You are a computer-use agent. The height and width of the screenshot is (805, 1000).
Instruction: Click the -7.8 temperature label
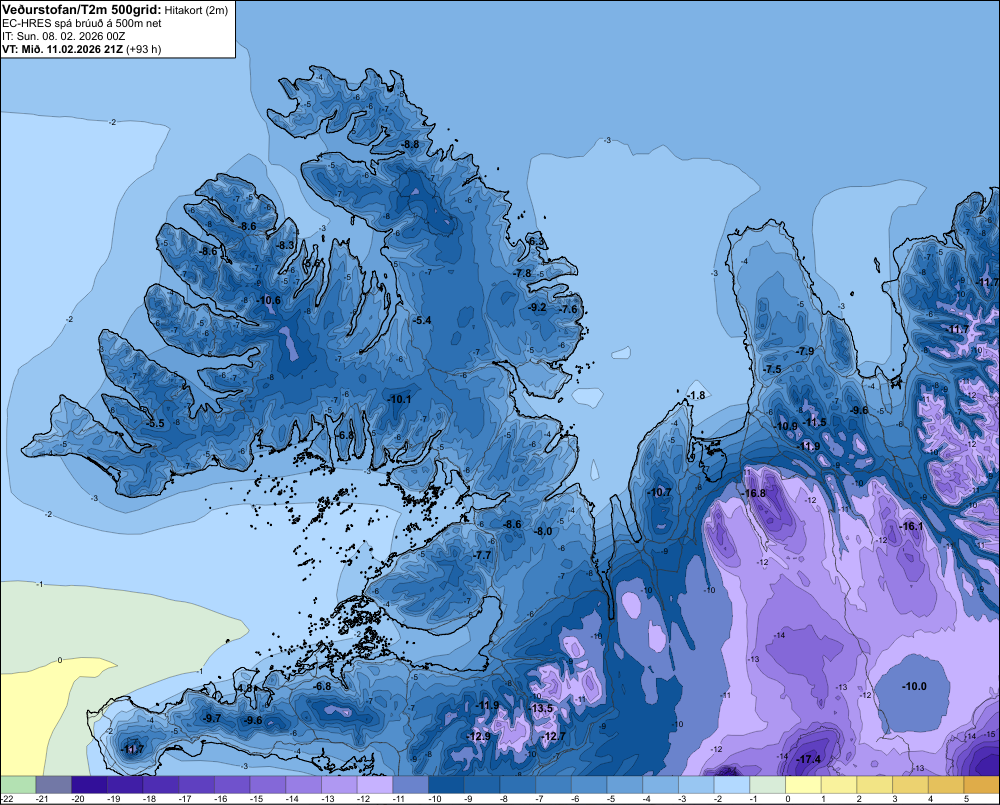point(522,273)
